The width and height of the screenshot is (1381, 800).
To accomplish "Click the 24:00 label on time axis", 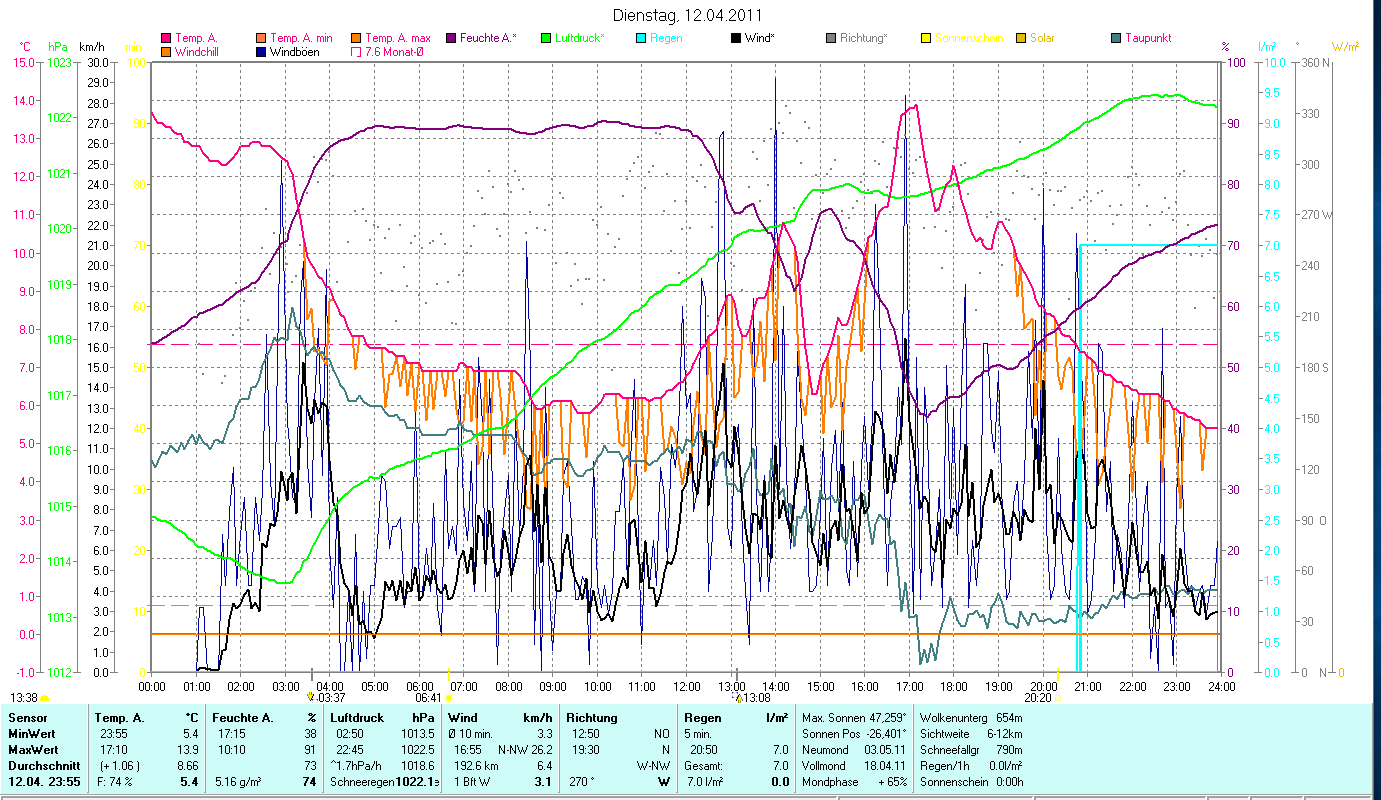I will (x=1221, y=686).
